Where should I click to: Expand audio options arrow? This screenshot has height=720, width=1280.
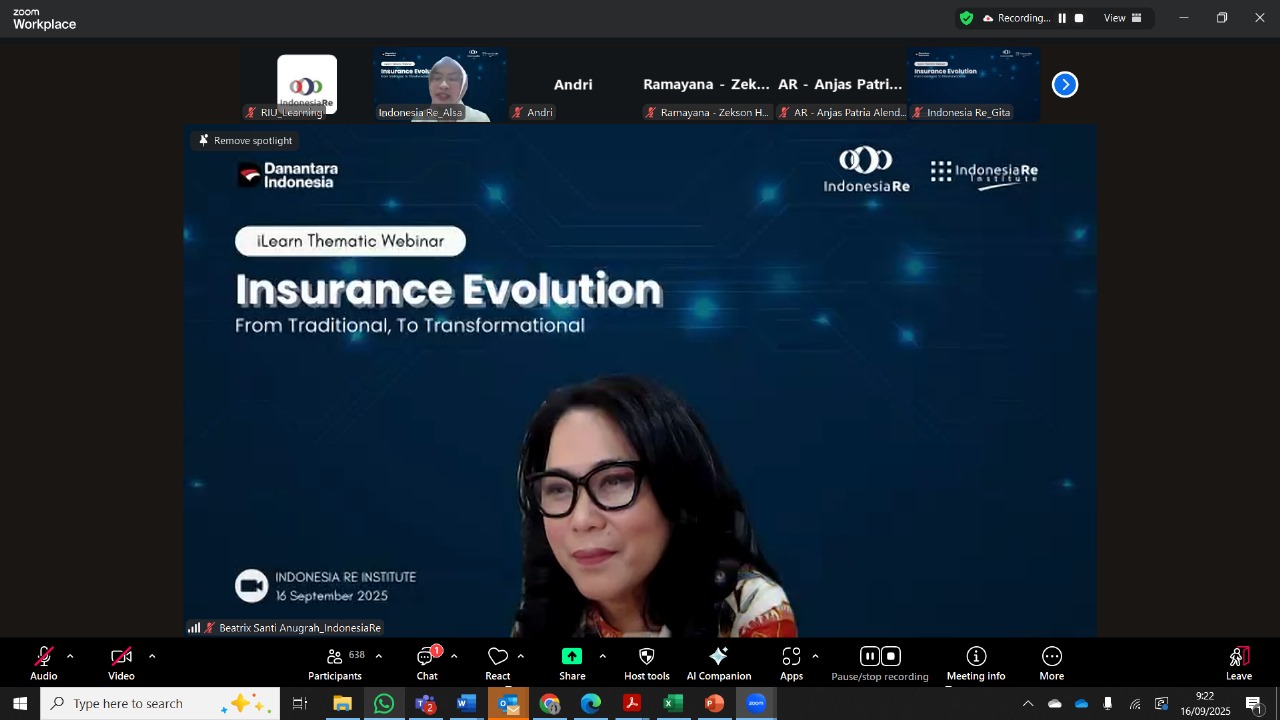pyautogui.click(x=70, y=656)
